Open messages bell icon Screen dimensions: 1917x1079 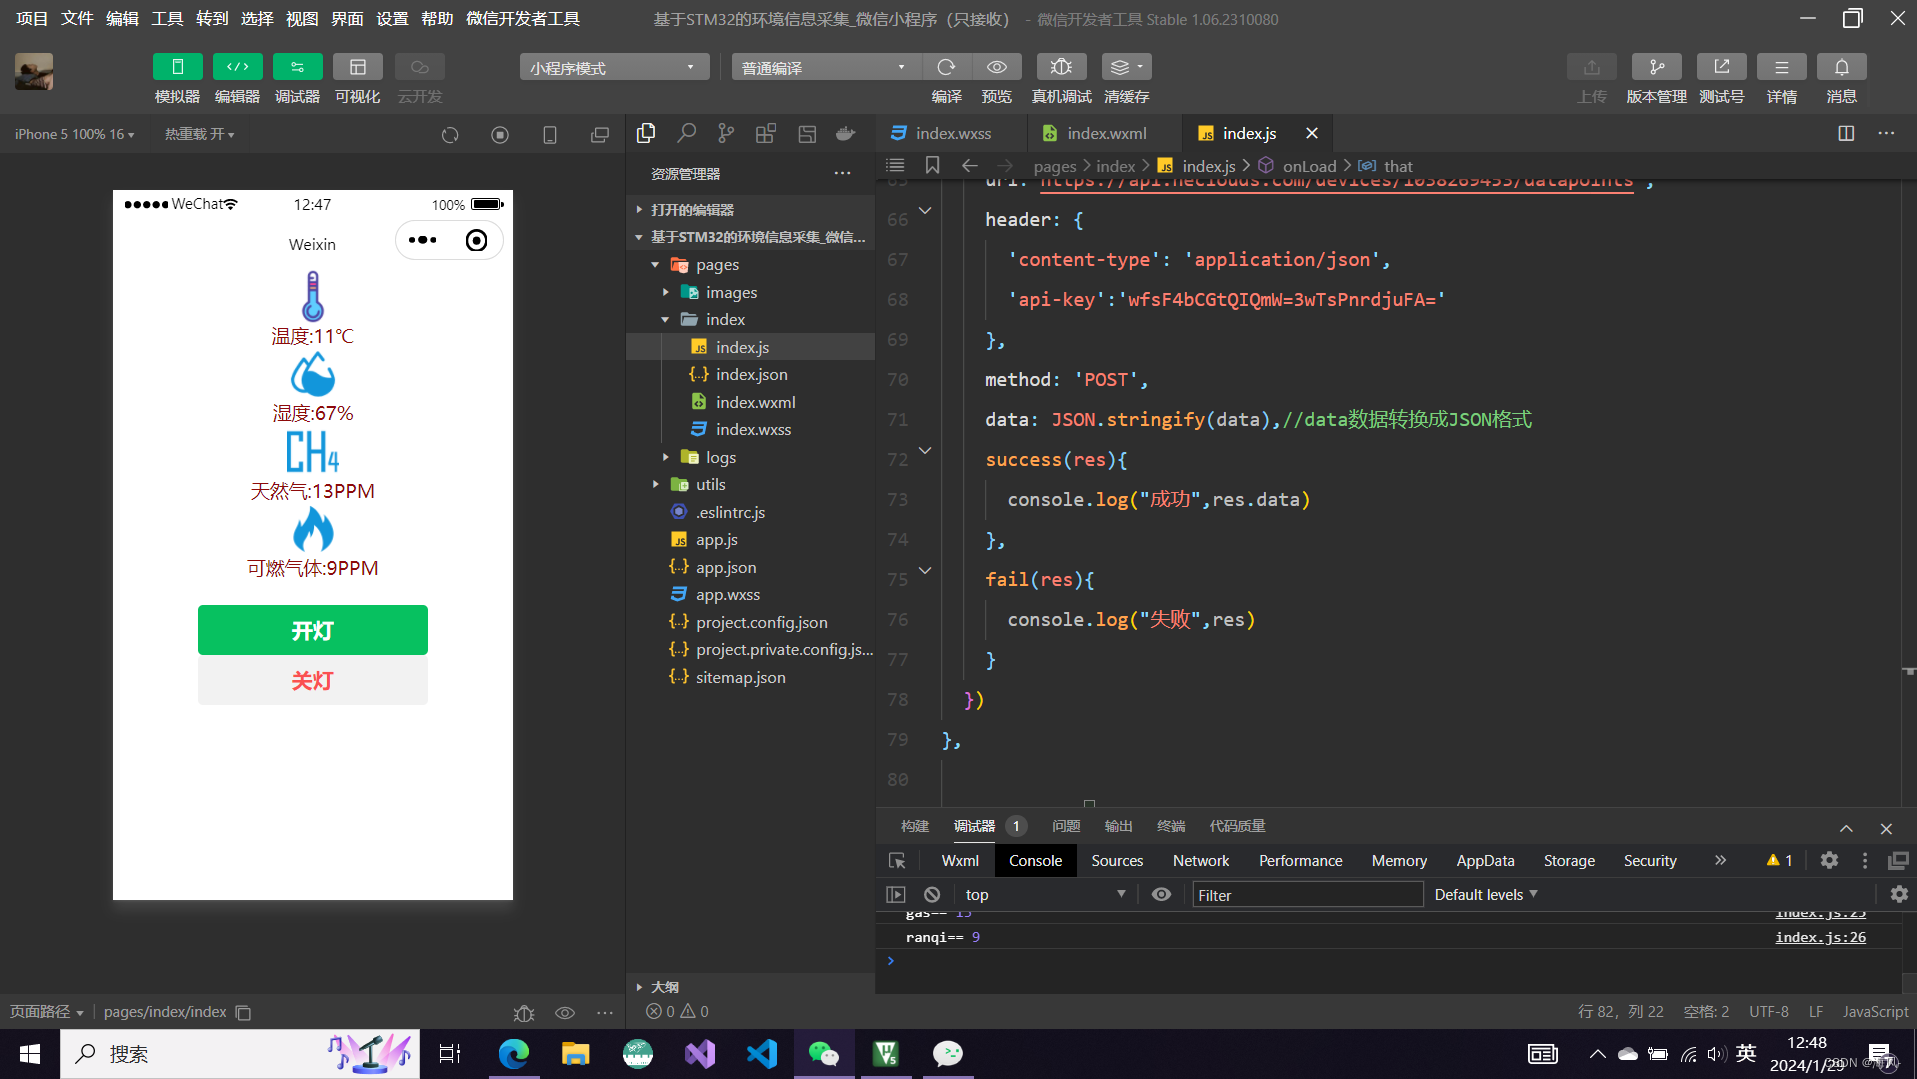point(1841,67)
